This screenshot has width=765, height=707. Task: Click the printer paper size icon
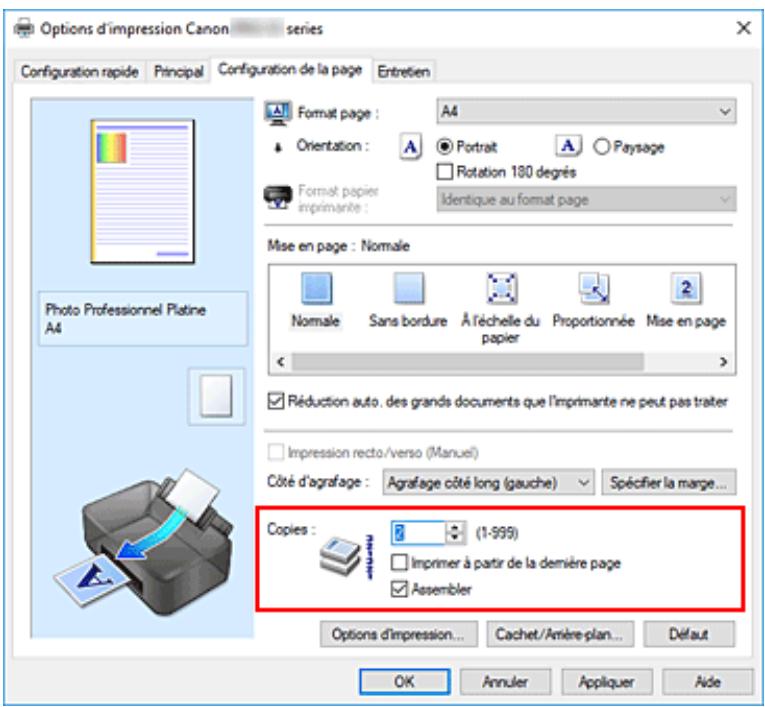point(277,198)
